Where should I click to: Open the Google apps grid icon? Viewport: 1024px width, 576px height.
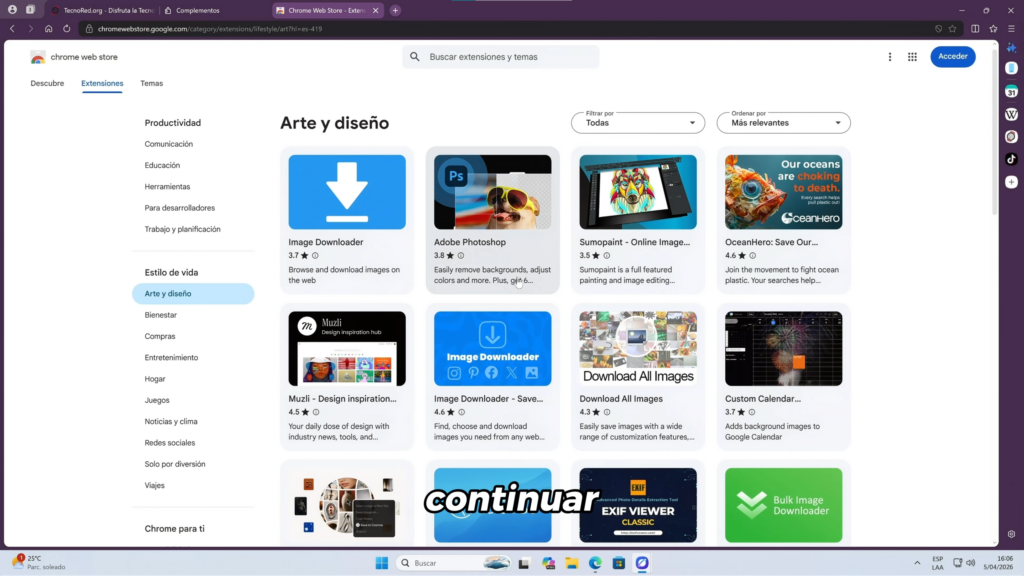pos(912,57)
